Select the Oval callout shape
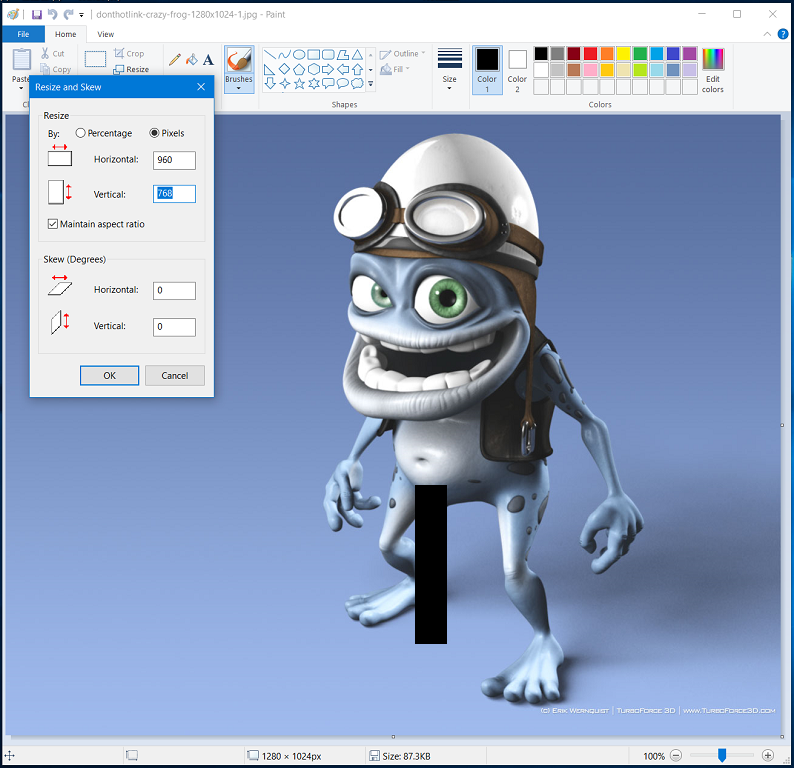 tap(343, 84)
